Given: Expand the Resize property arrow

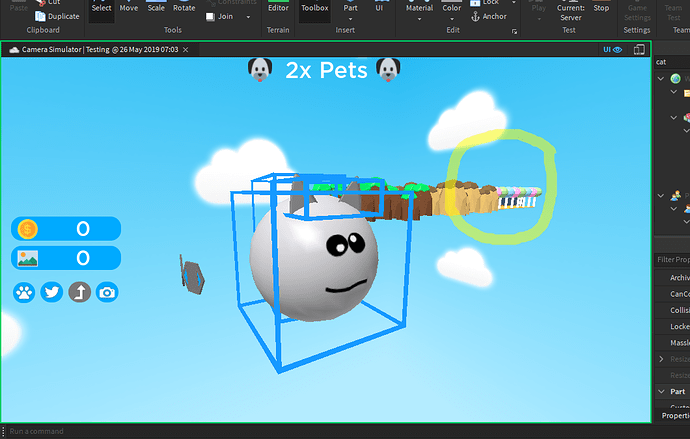Looking at the screenshot, I should pyautogui.click(x=661, y=359).
